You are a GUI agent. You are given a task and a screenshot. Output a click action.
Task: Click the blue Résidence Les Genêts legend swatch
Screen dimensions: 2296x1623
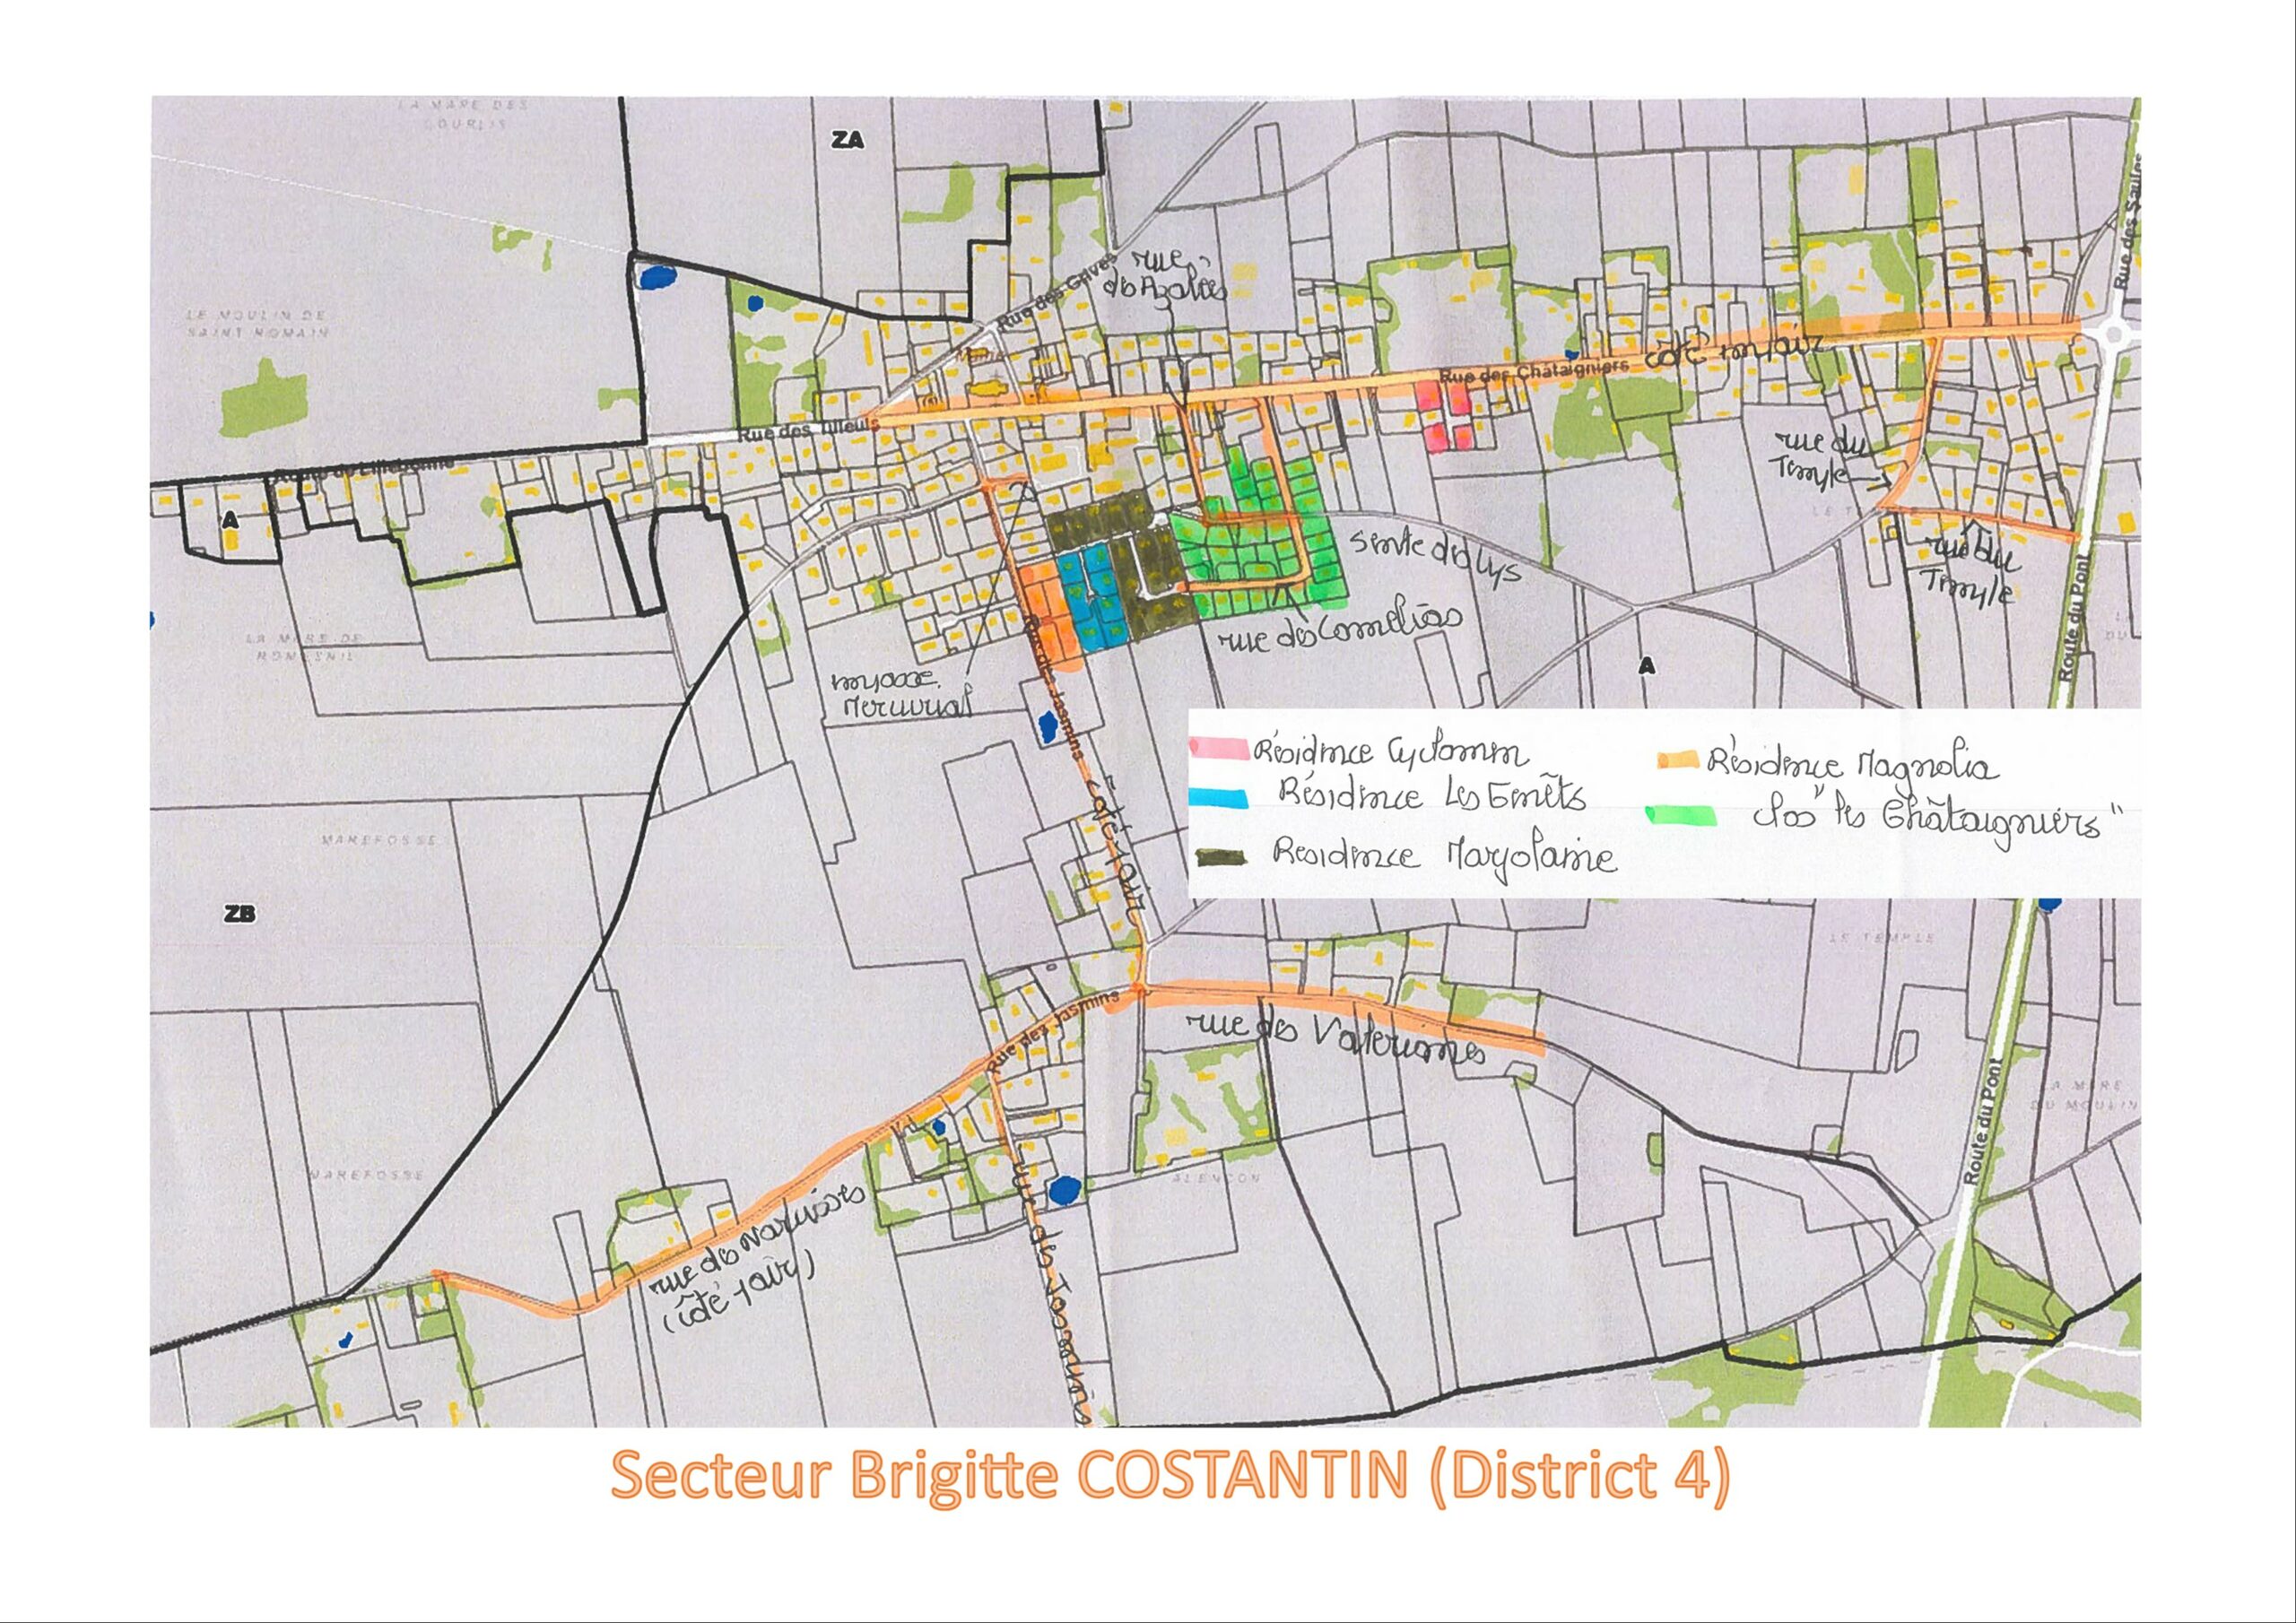(1218, 799)
